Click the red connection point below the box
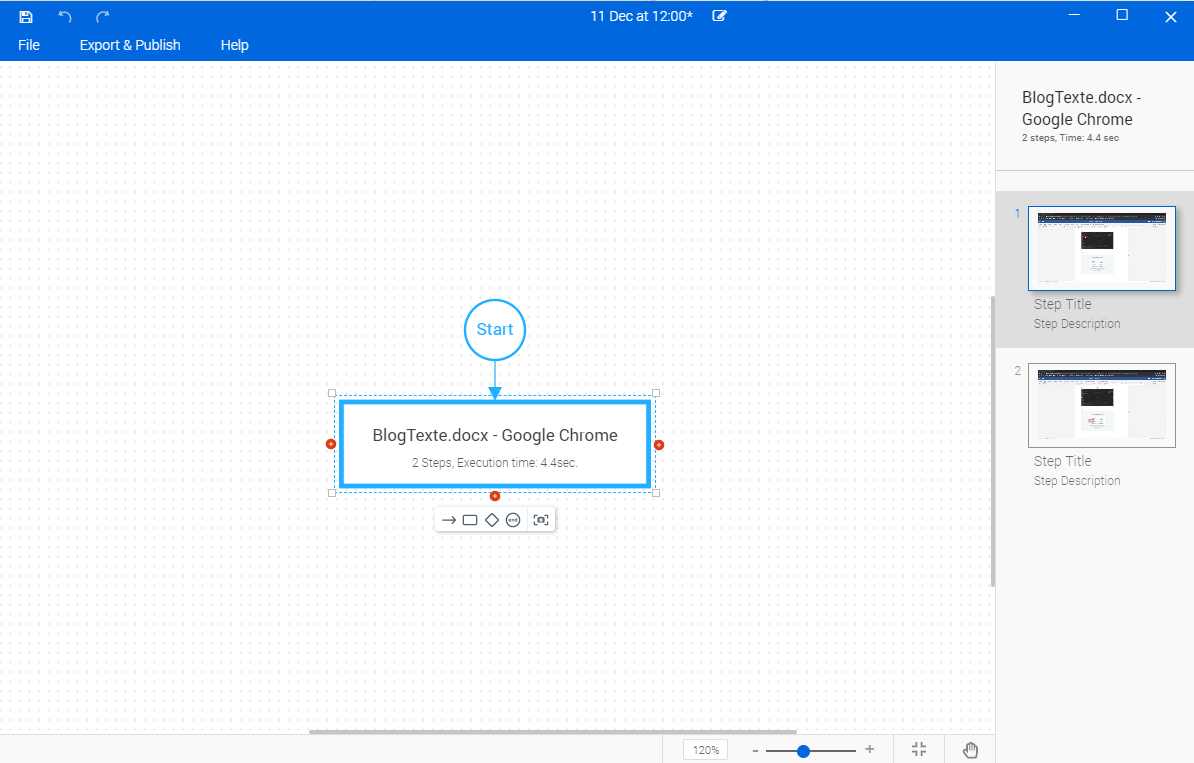The image size is (1194, 763). 495,496
